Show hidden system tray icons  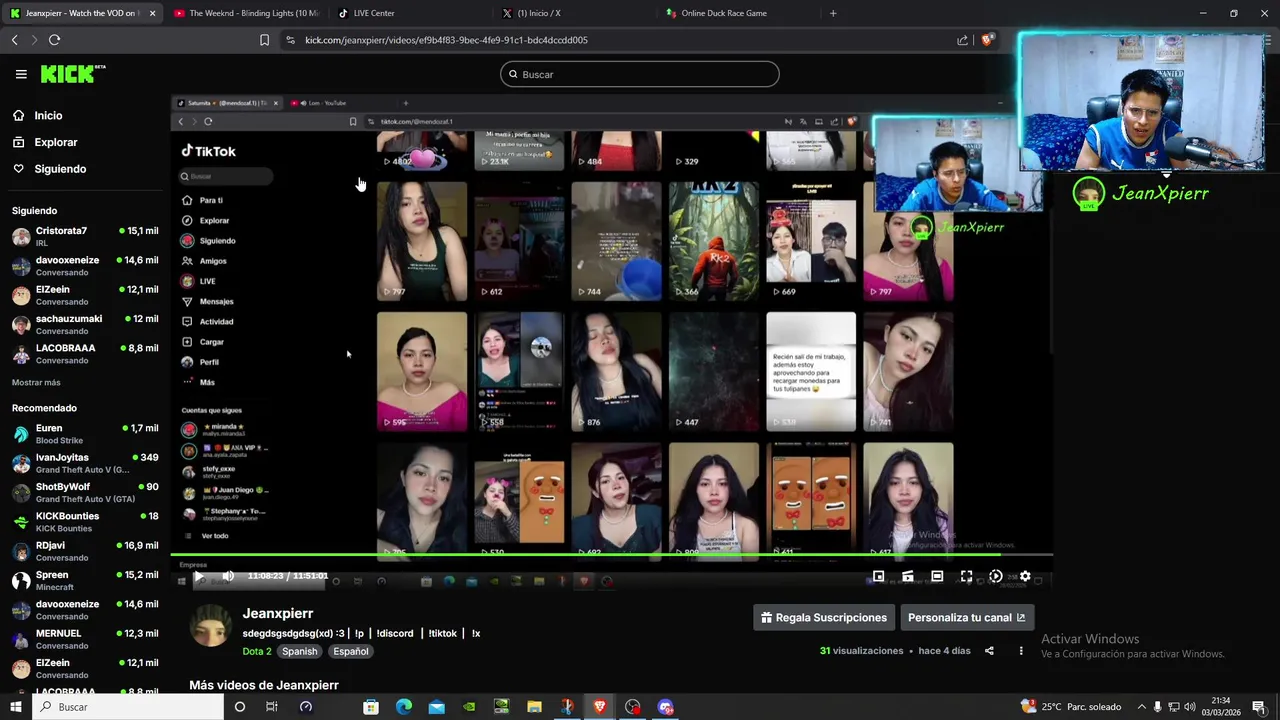(1141, 707)
